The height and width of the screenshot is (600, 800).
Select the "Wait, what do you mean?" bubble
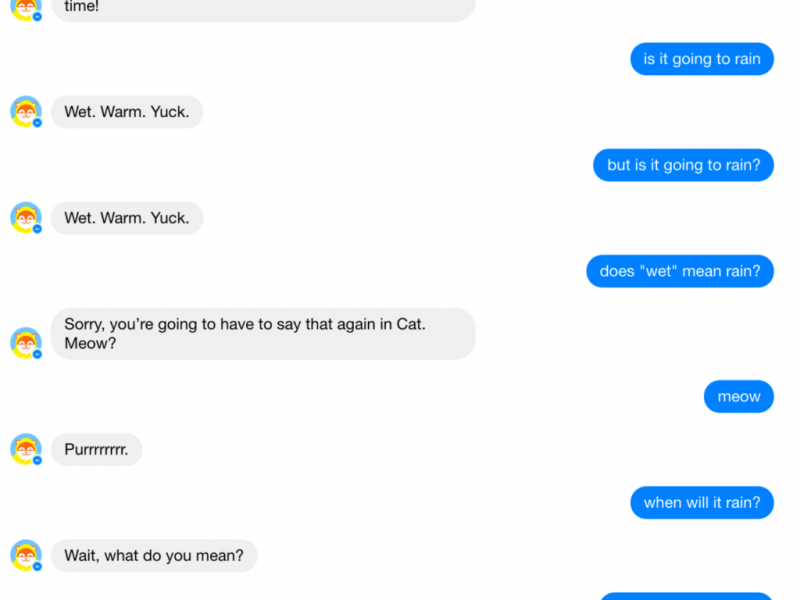tap(154, 556)
